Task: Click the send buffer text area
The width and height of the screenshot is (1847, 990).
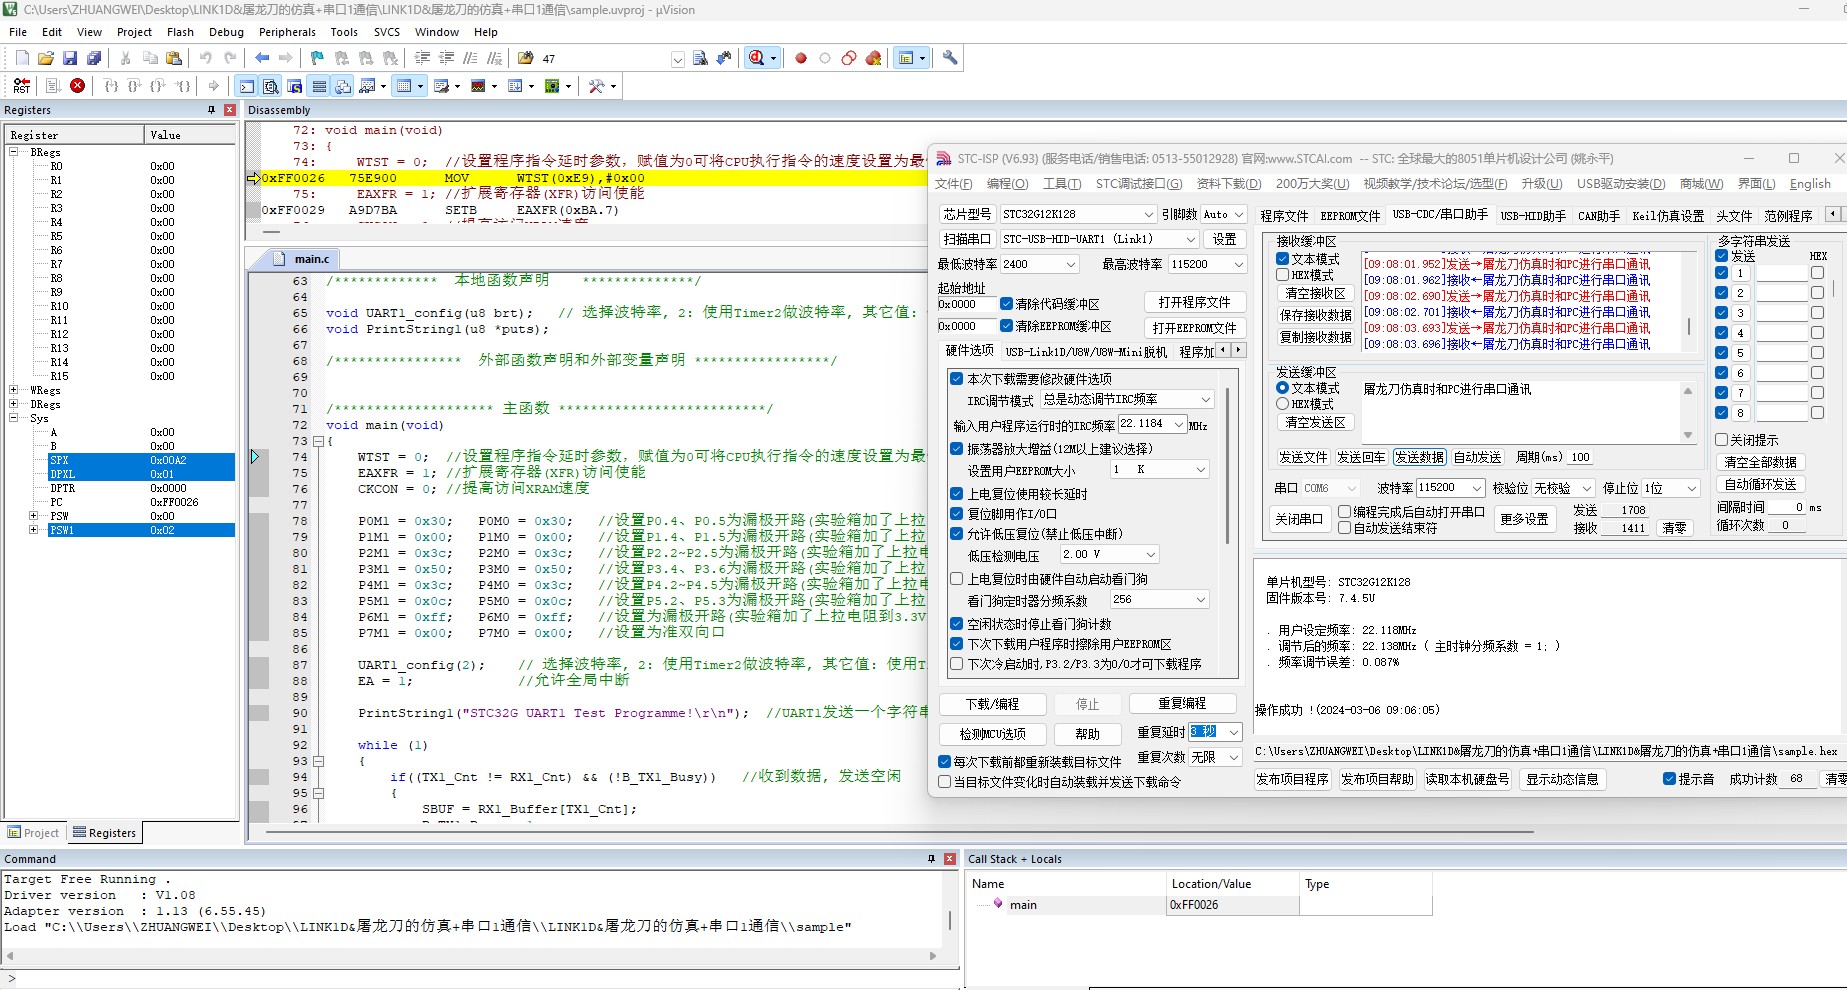Action: tap(1520, 410)
